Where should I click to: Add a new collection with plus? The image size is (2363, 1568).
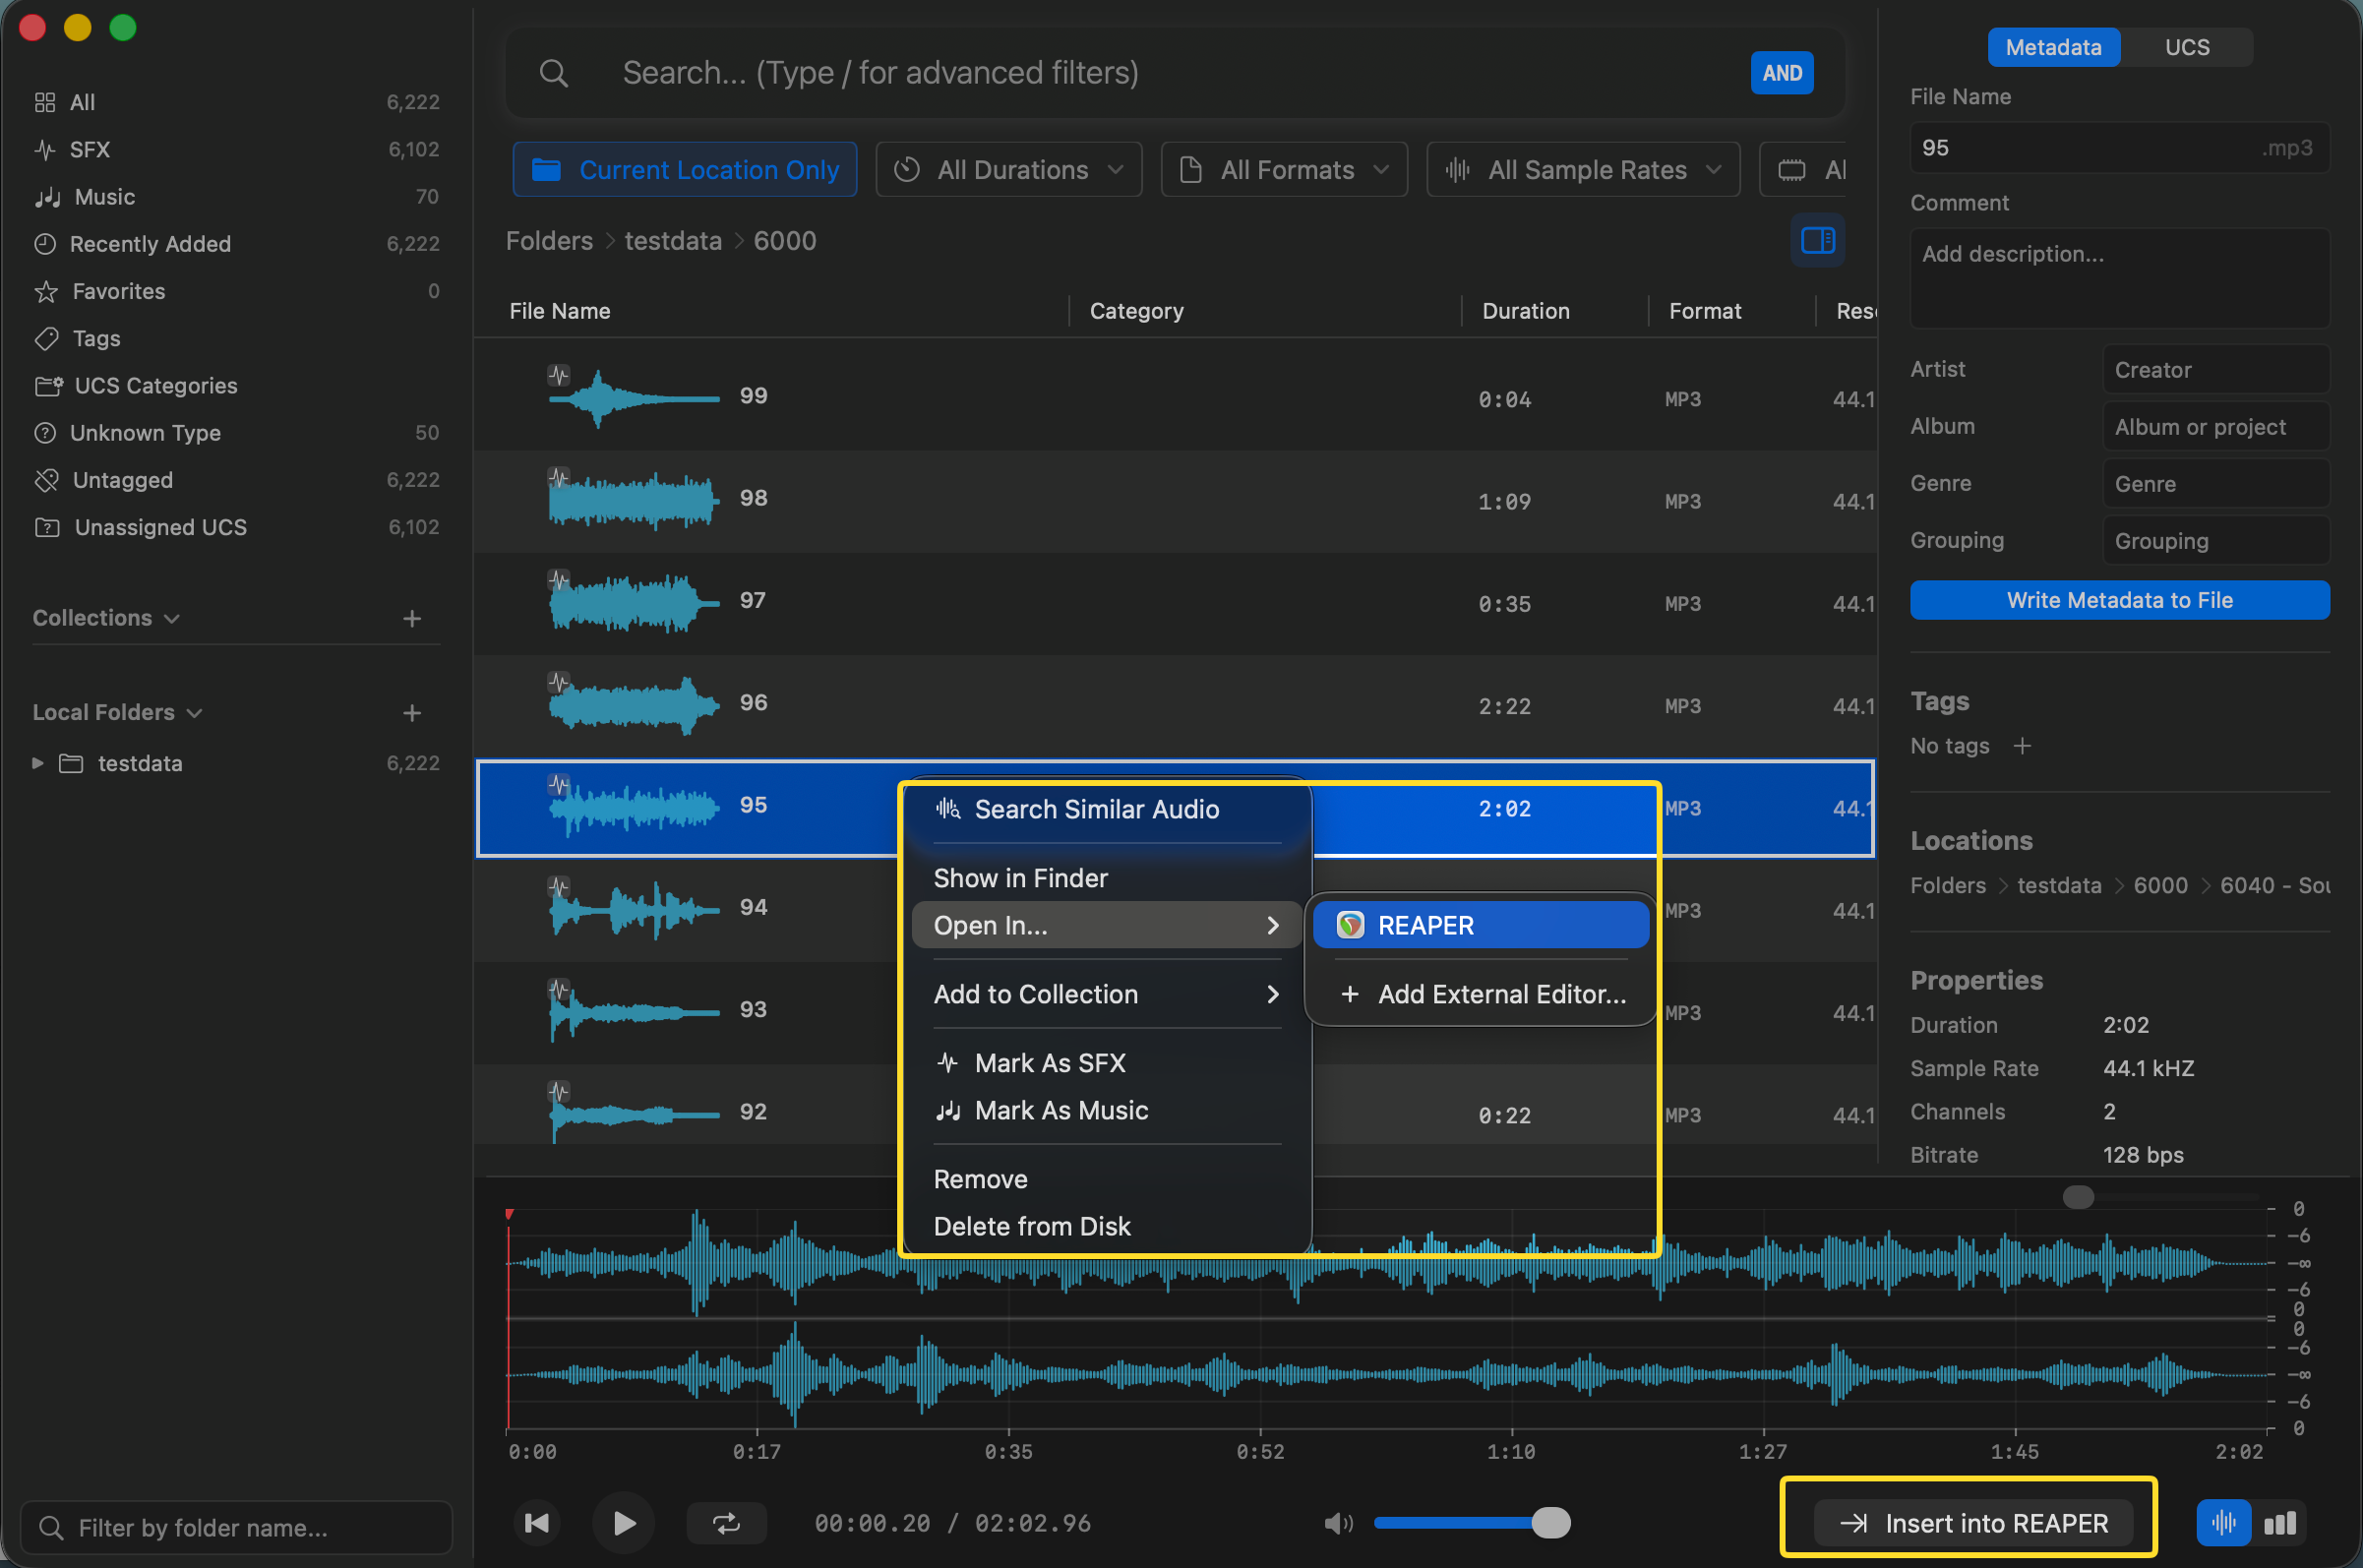[x=412, y=618]
